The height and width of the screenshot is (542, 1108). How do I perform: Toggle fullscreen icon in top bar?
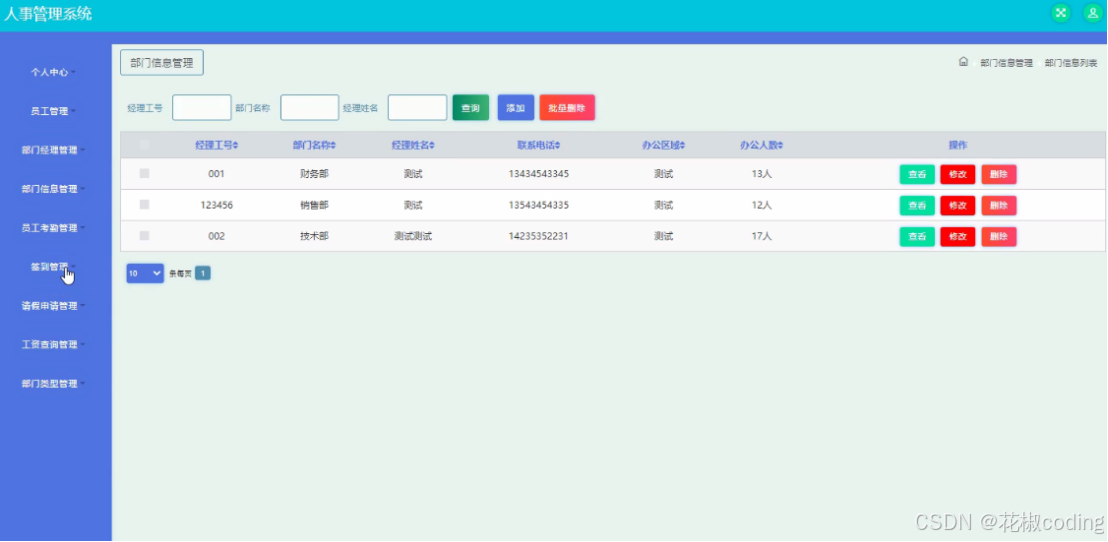(x=1061, y=13)
